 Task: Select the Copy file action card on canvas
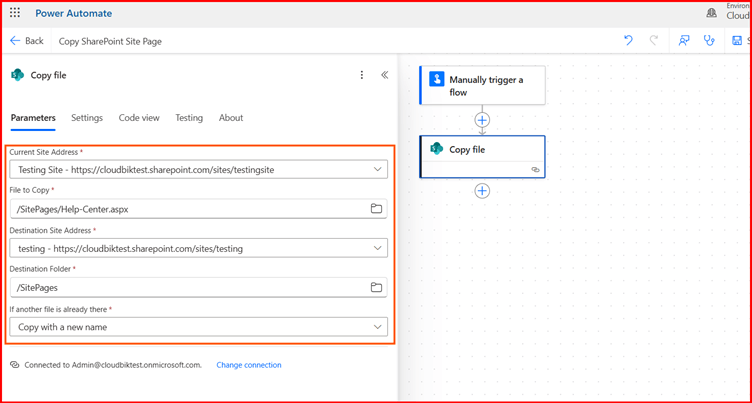pyautogui.click(x=482, y=157)
